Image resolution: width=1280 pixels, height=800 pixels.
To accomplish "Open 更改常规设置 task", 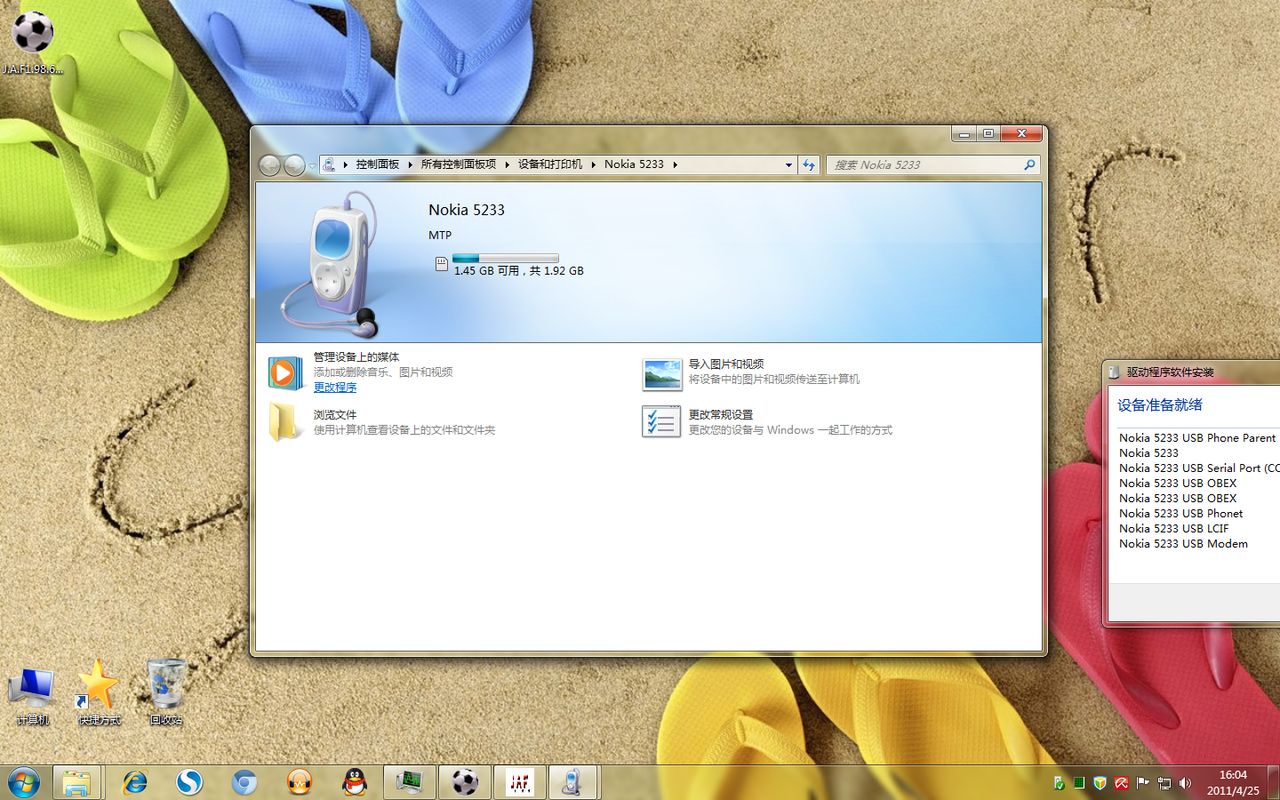I will pyautogui.click(x=721, y=415).
